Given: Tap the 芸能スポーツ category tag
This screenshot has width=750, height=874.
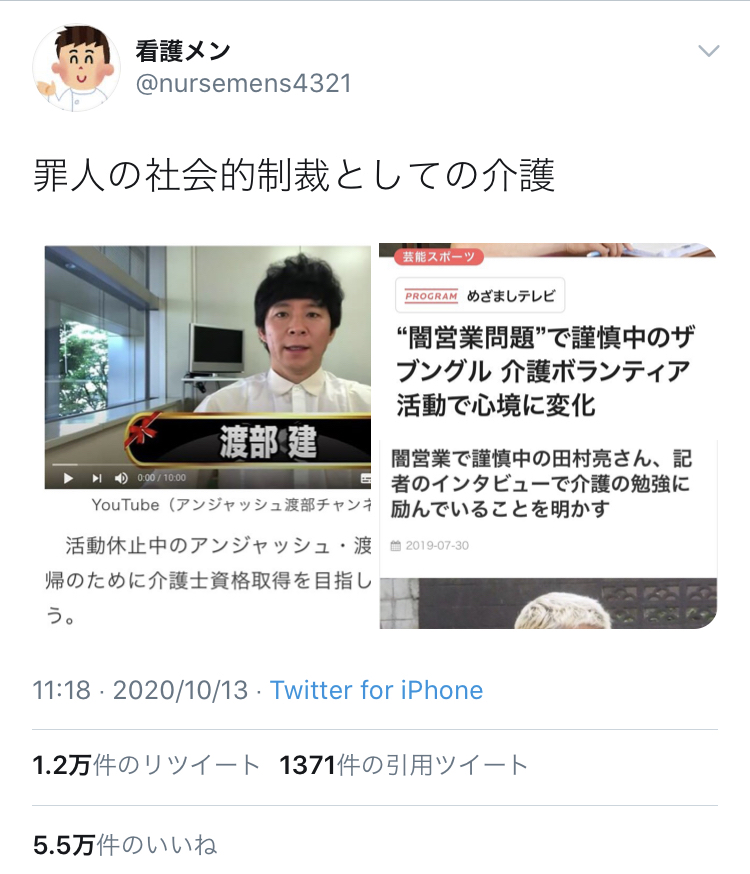Looking at the screenshot, I should (439, 256).
